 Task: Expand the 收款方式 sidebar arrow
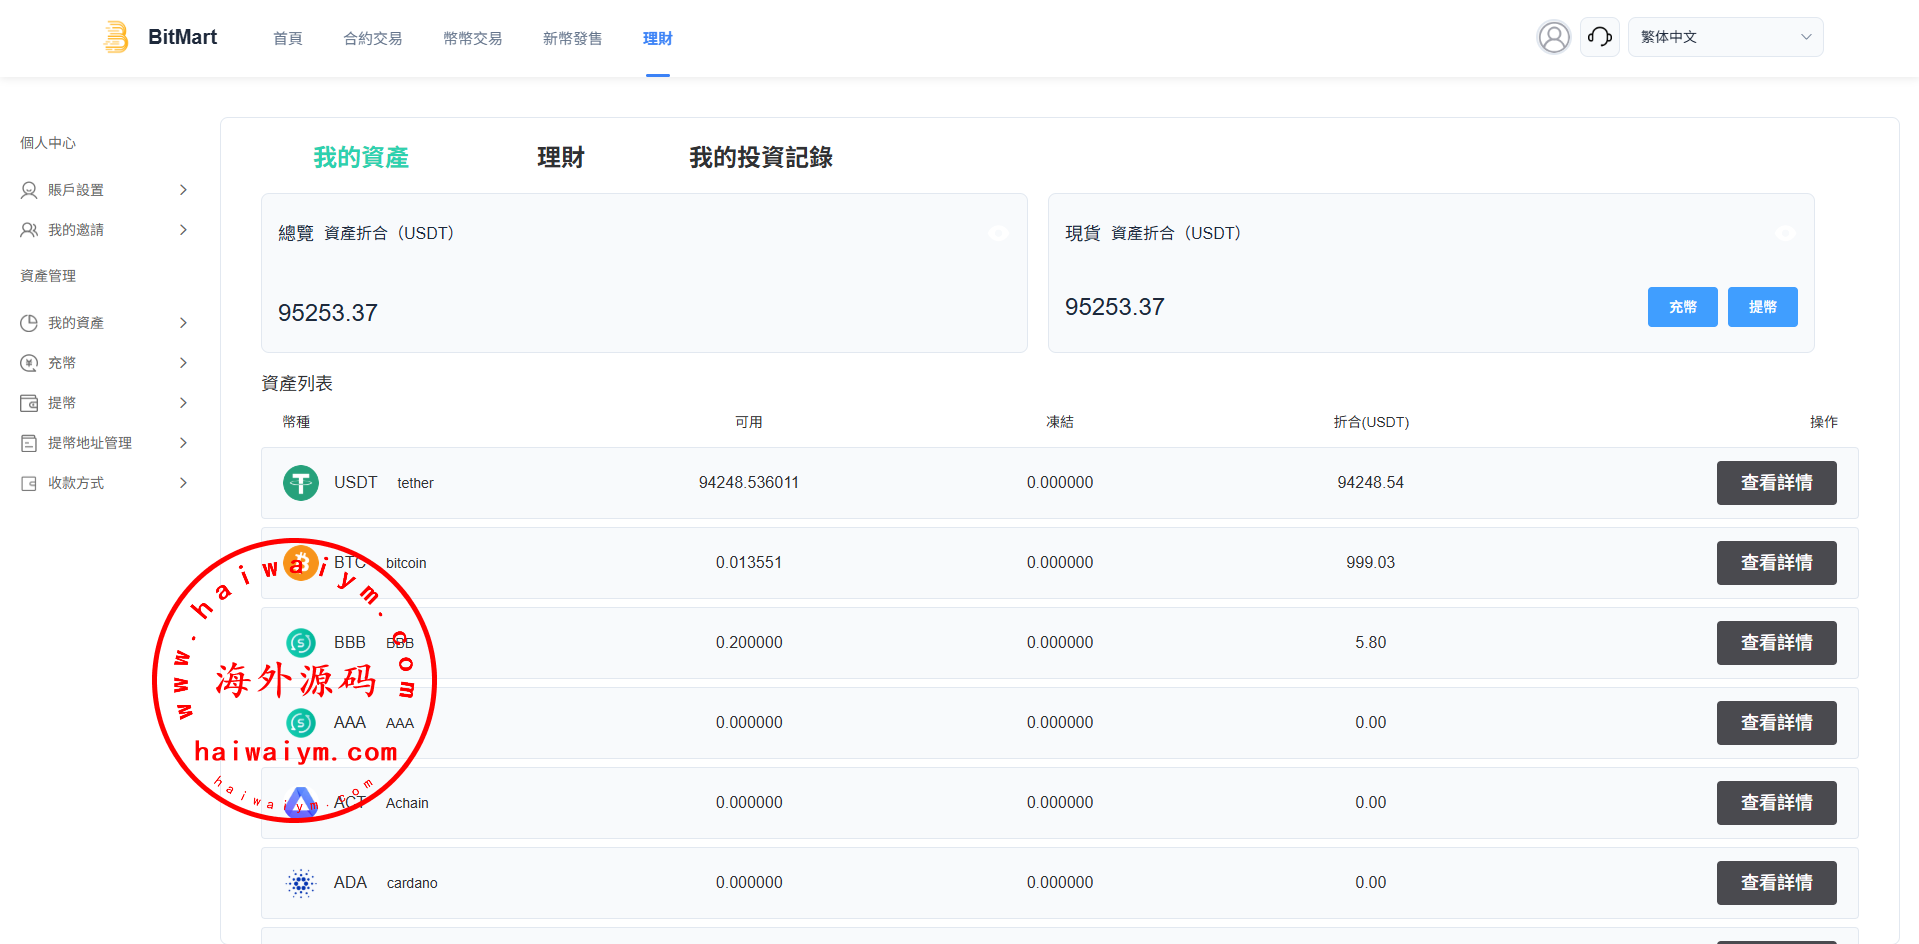coord(183,483)
